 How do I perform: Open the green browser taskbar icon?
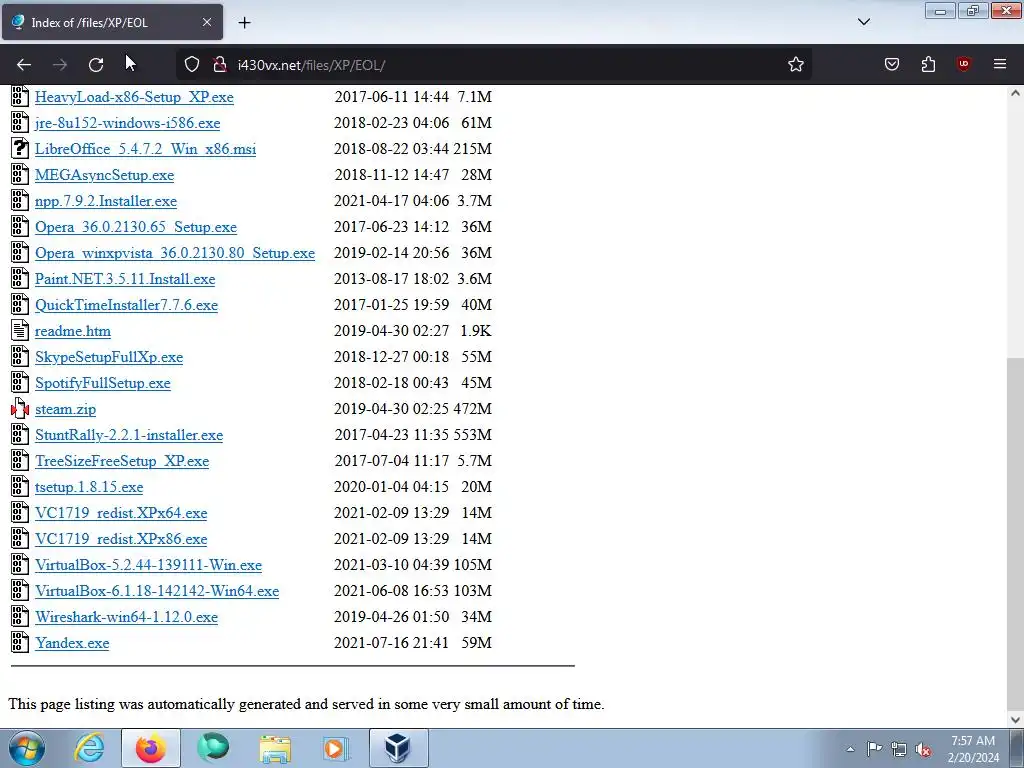click(x=213, y=748)
